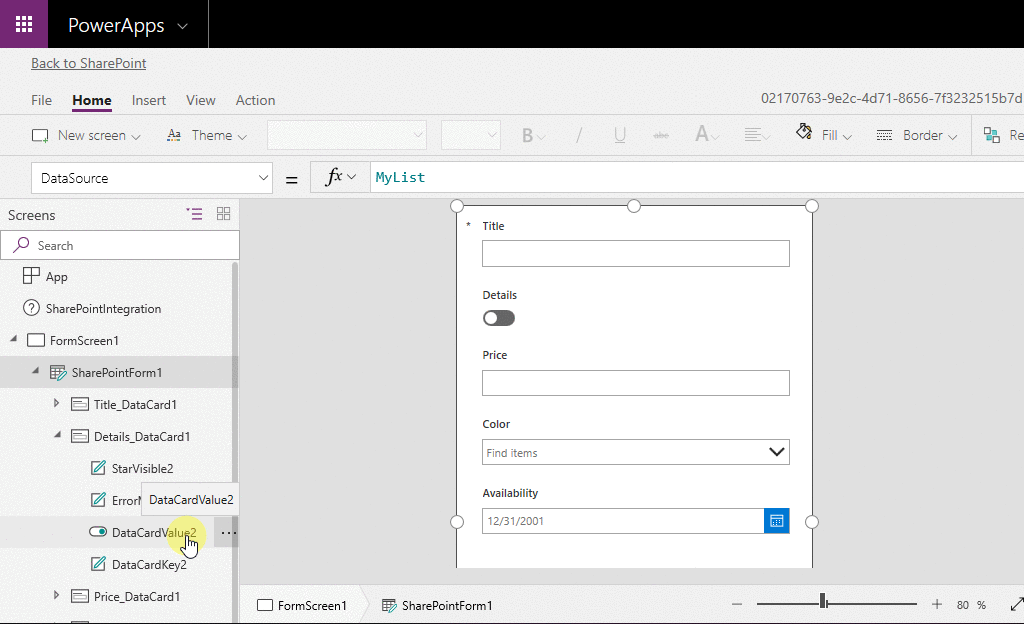Click the tree panel scrollbar

pos(235,441)
